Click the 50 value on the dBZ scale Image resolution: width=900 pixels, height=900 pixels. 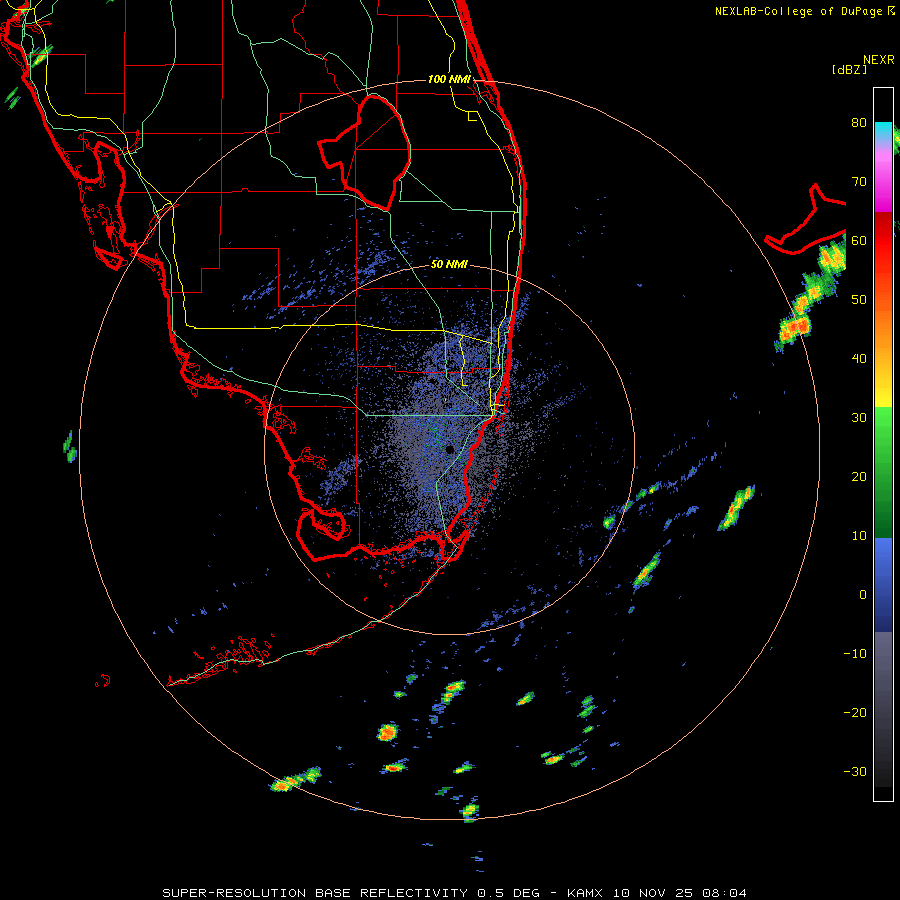[x=859, y=300]
